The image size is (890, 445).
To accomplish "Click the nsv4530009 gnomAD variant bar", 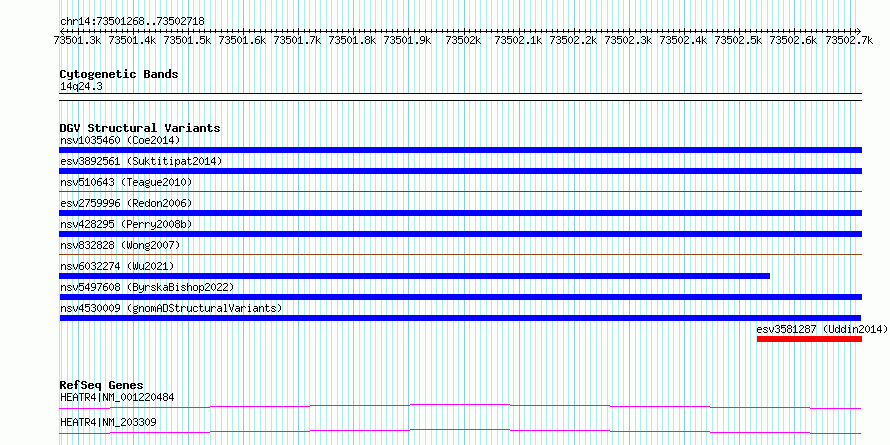I will (460, 318).
